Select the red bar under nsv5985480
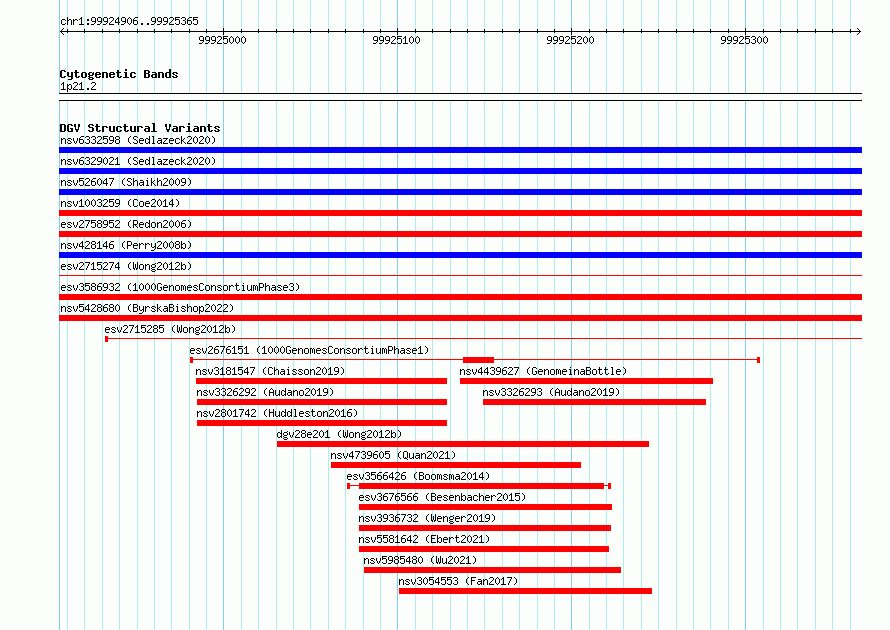This screenshot has width=890, height=630. click(492, 570)
